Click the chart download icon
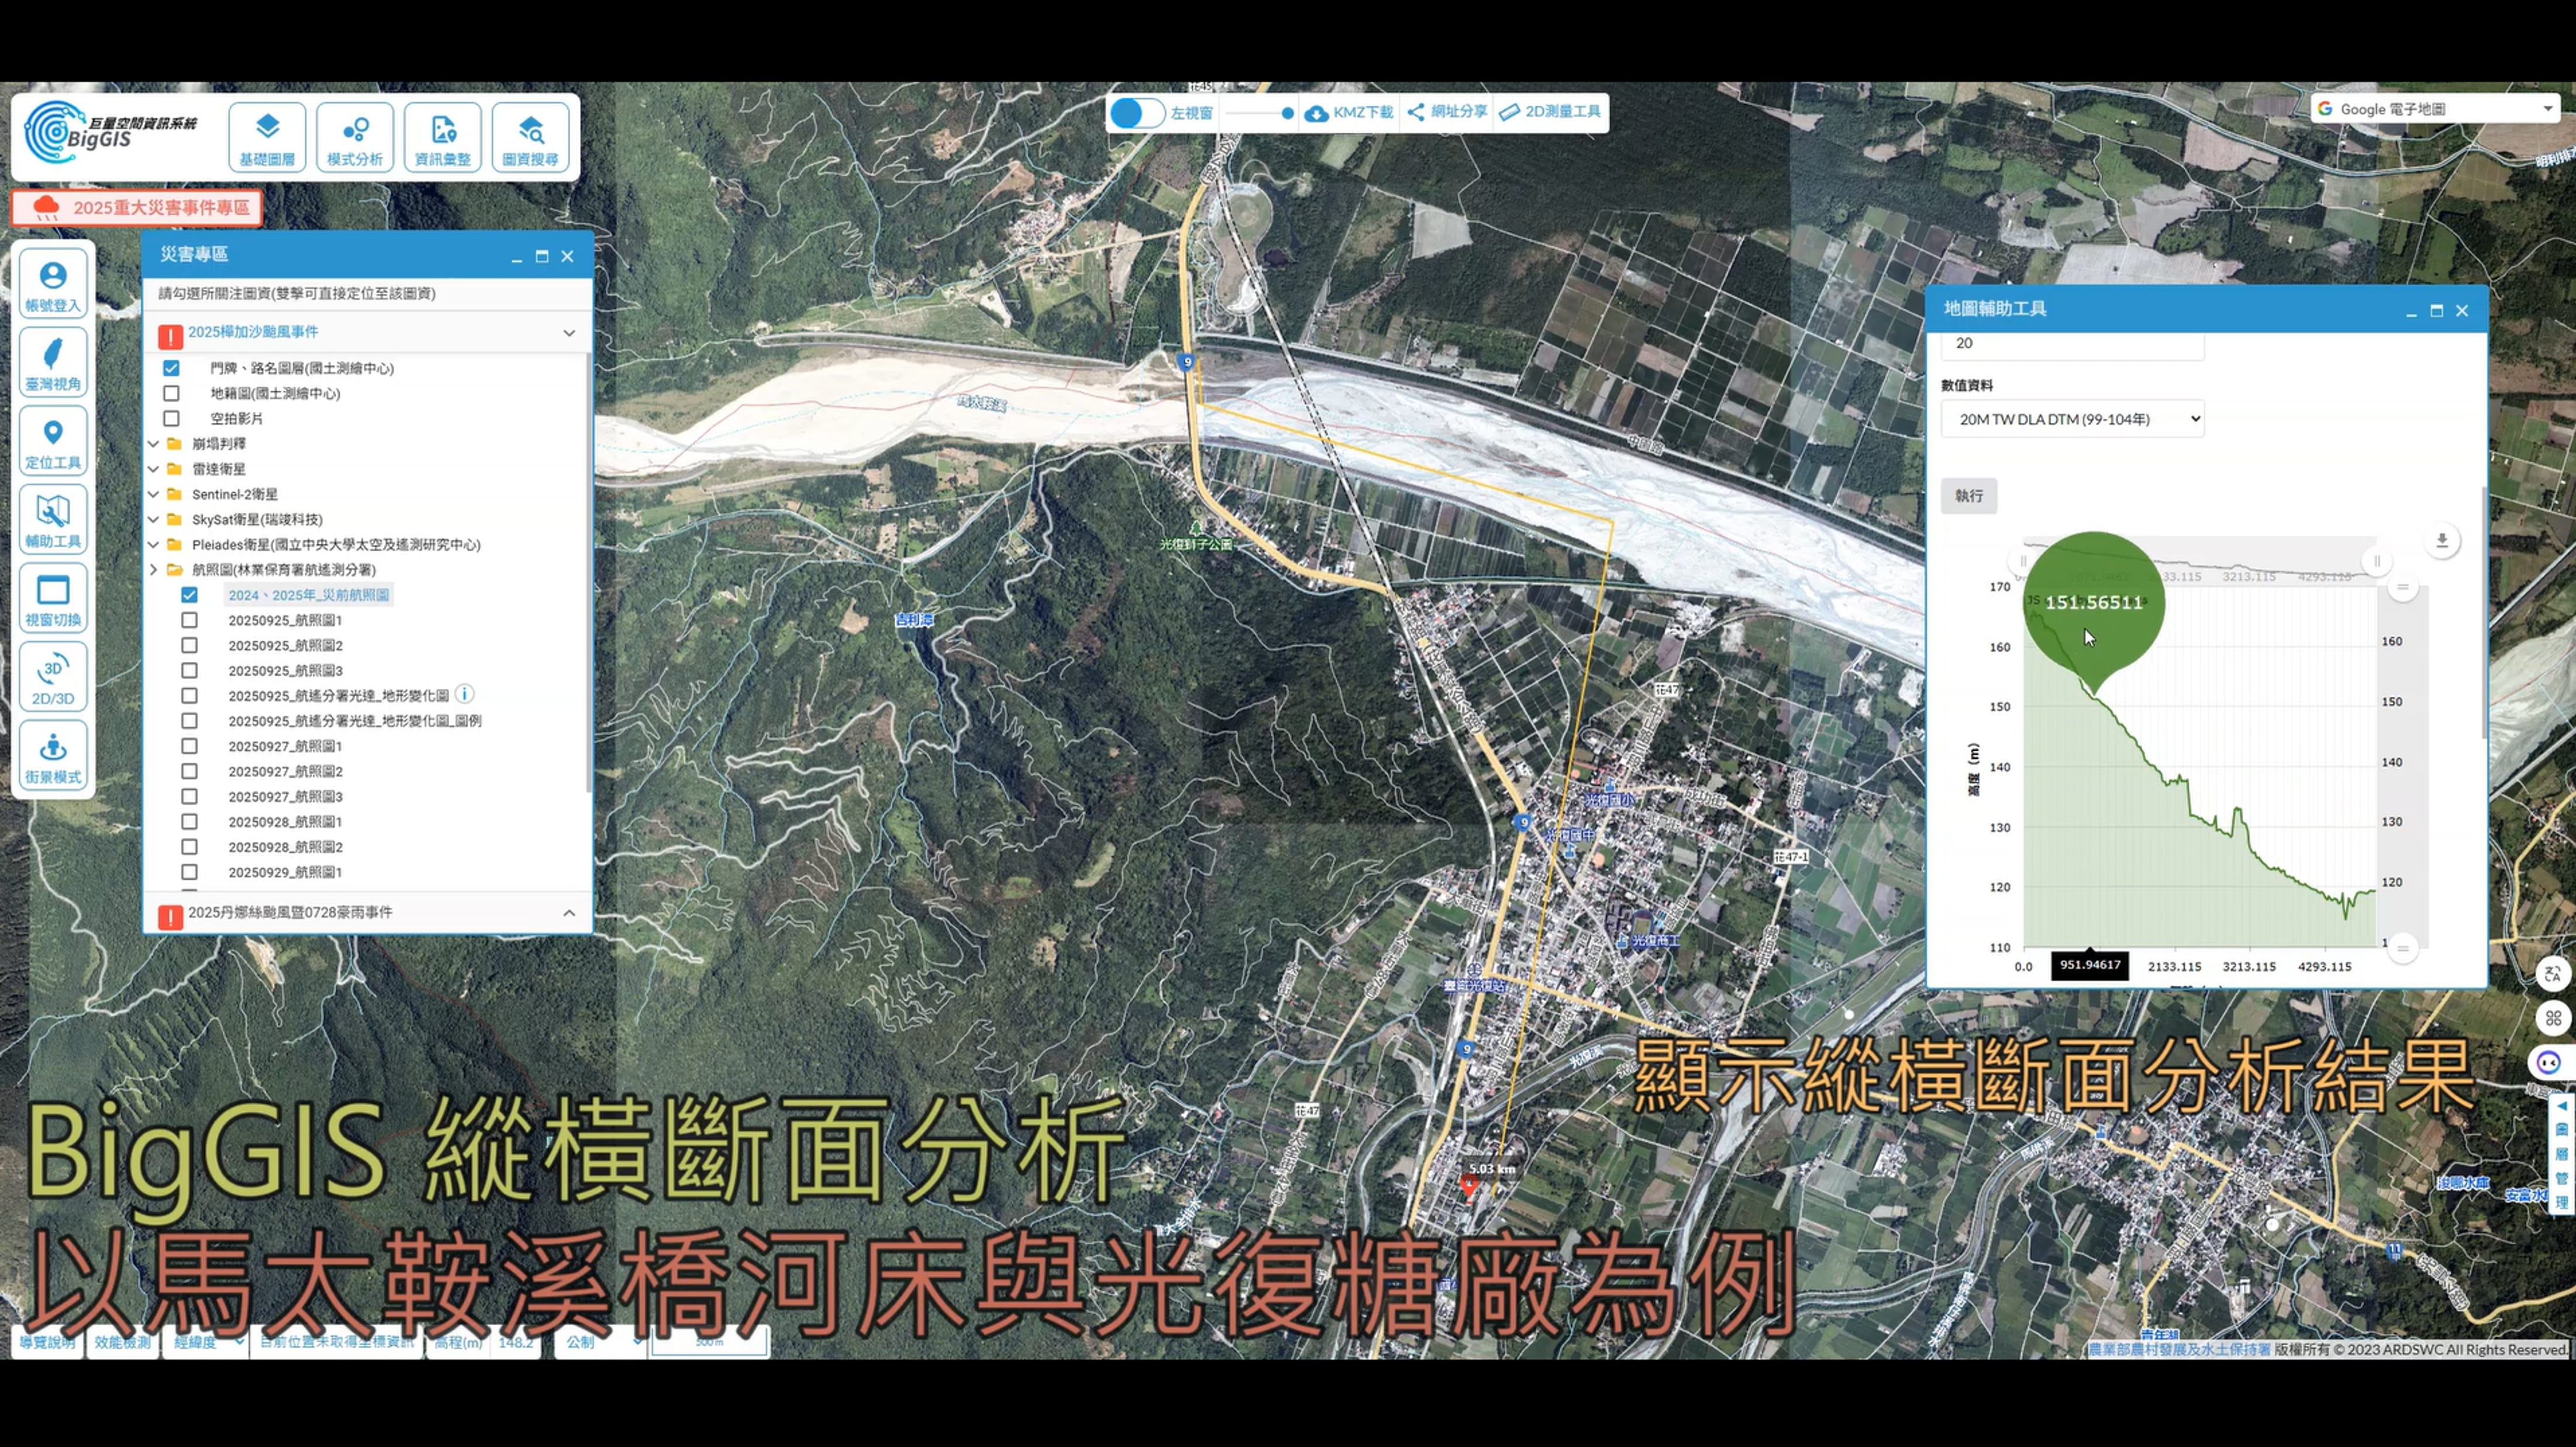The width and height of the screenshot is (2576, 1447). [2441, 541]
